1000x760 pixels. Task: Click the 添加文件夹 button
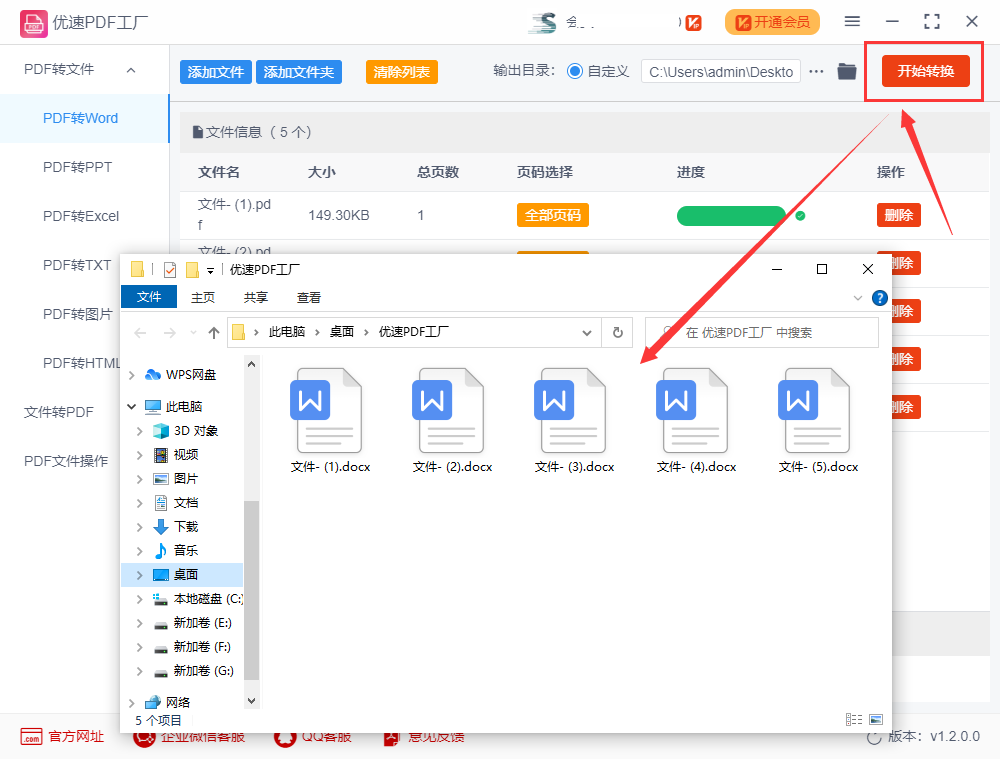pos(298,72)
